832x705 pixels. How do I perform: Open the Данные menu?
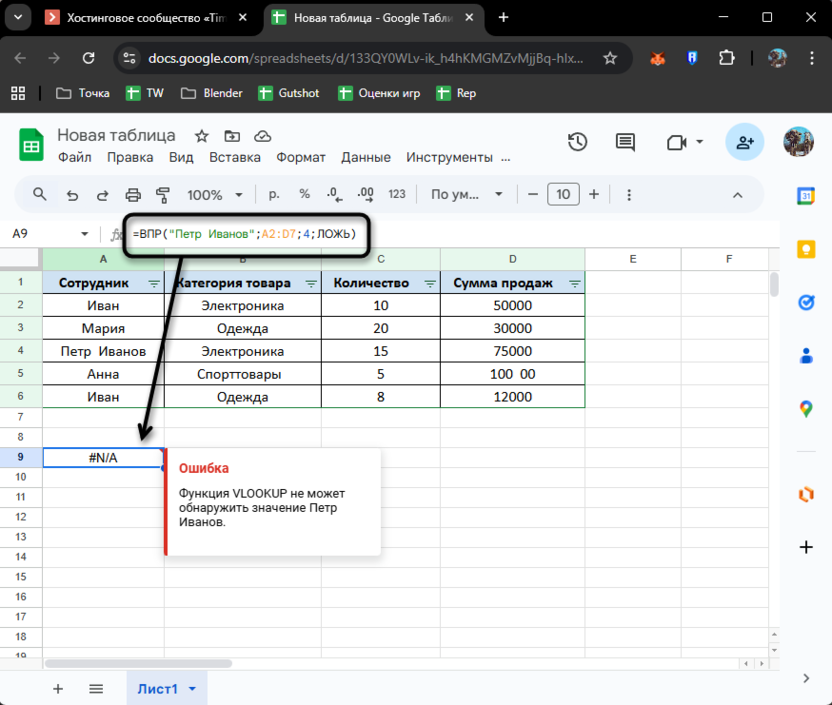pos(365,157)
